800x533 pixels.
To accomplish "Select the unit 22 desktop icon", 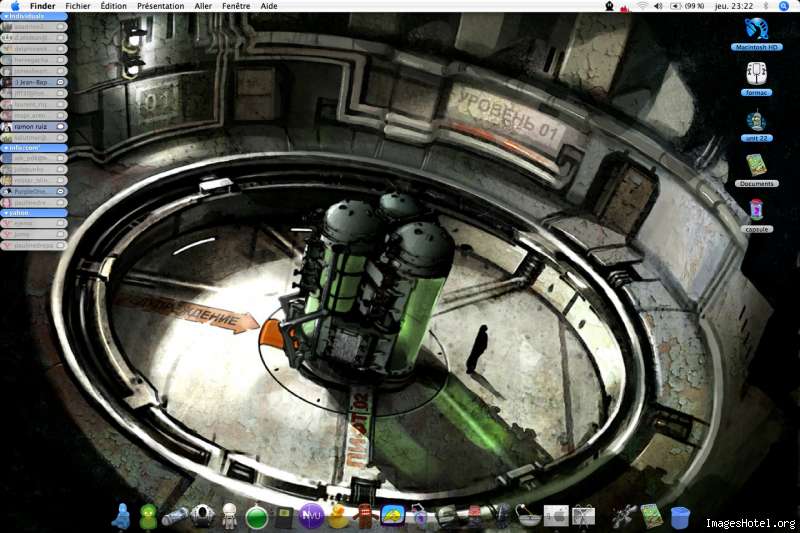I will point(756,124).
